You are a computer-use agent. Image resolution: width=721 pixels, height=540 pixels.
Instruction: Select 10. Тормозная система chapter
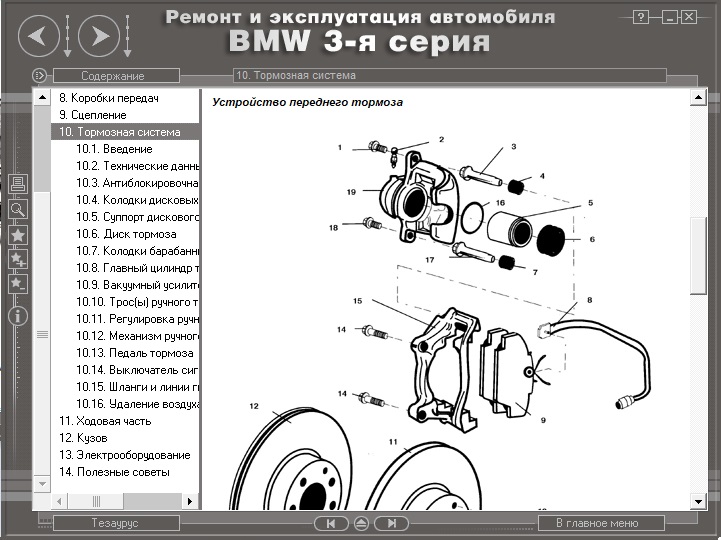click(x=125, y=132)
